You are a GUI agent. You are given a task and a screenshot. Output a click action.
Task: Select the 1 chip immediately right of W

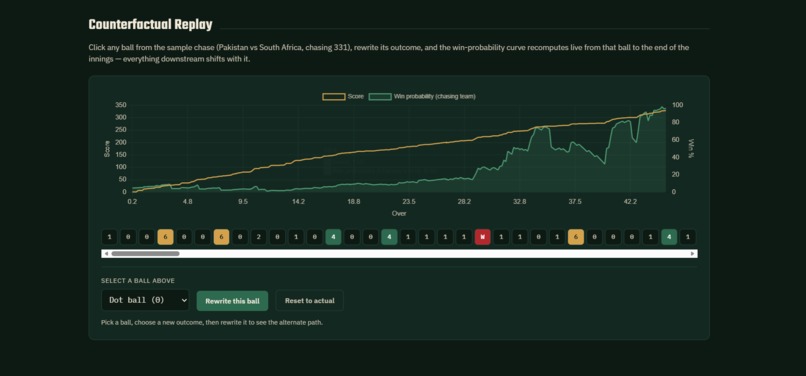pos(501,237)
